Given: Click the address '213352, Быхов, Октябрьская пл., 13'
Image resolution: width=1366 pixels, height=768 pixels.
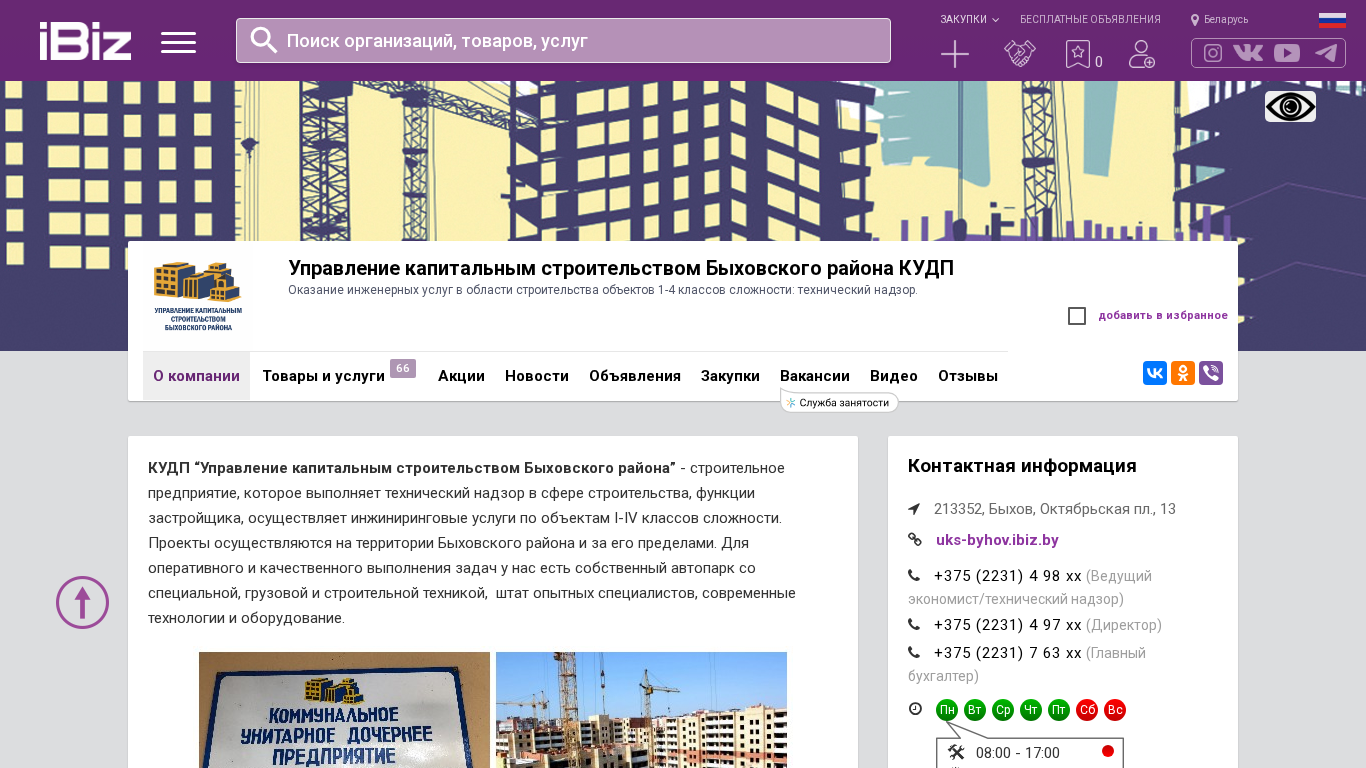Looking at the screenshot, I should pos(1055,509).
